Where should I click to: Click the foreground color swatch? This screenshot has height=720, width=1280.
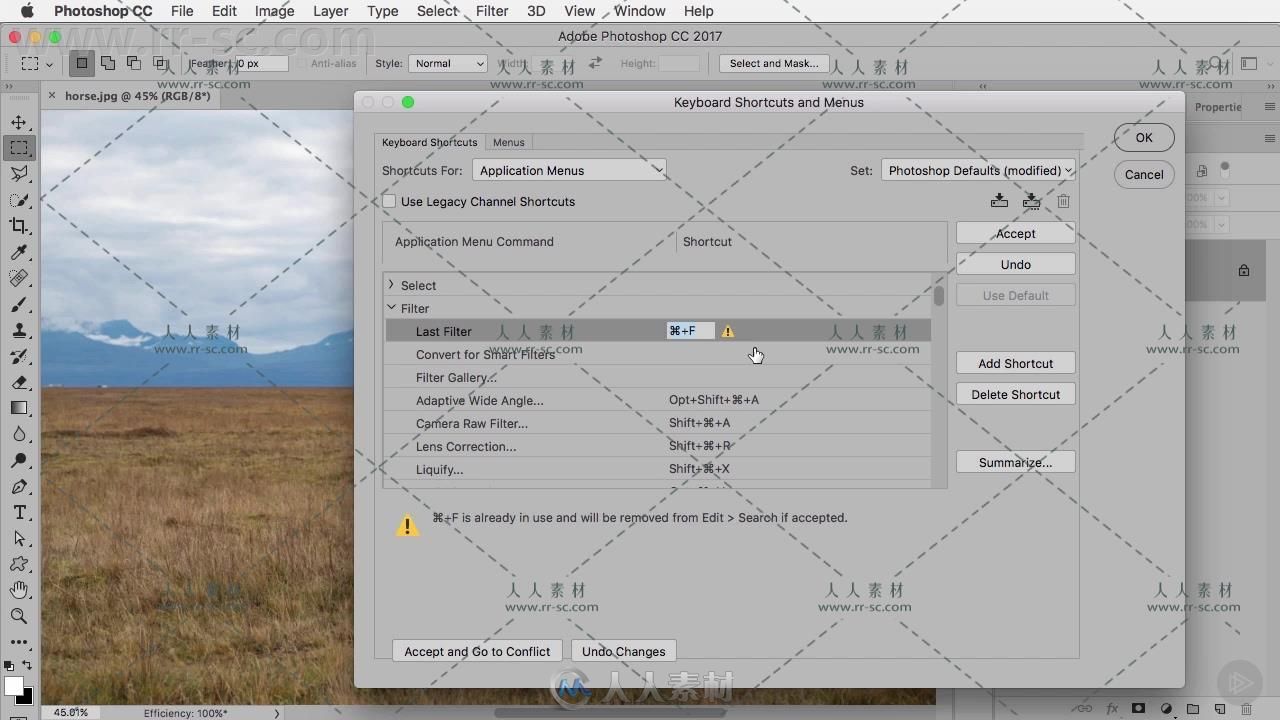pyautogui.click(x=13, y=686)
